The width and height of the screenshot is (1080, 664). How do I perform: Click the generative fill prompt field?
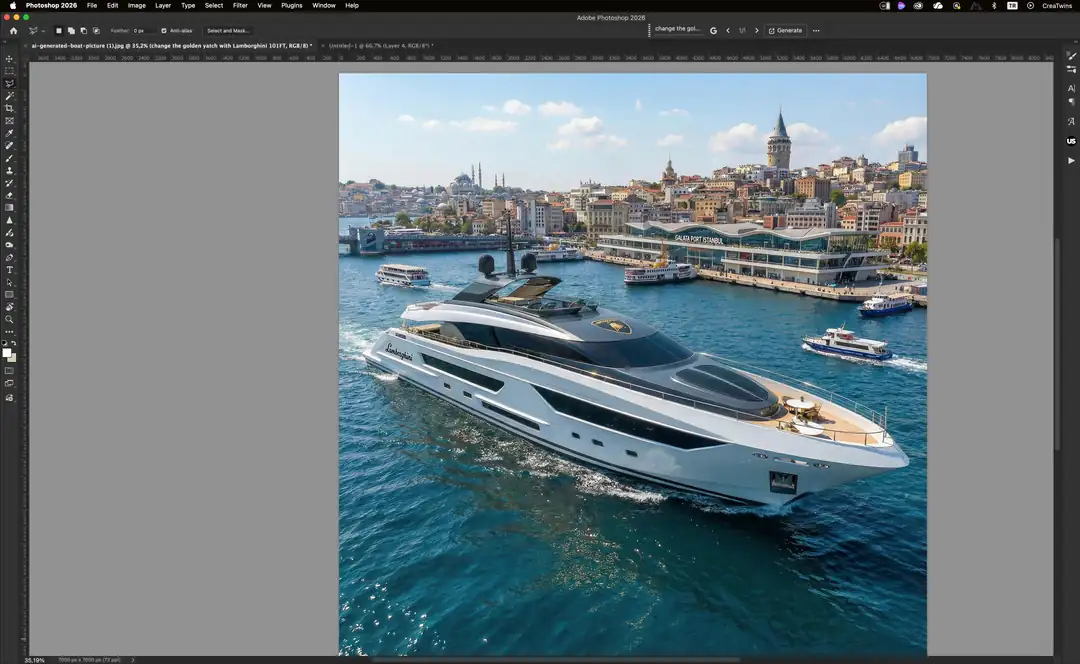678,29
